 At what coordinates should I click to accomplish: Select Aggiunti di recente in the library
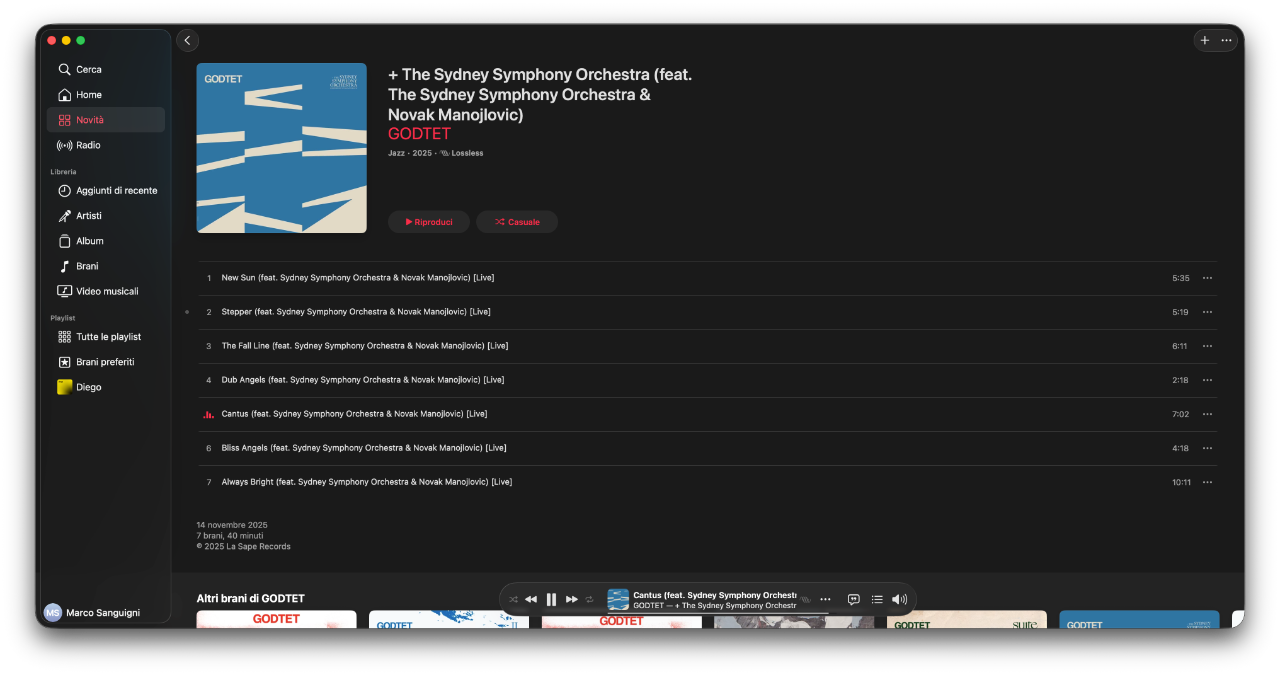pyautogui.click(x=116, y=190)
